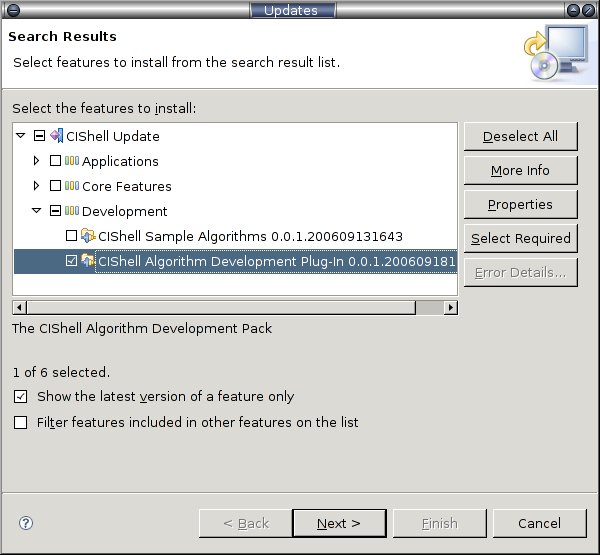600x555 pixels.
Task: Click the scroll left arrow of feature list
Action: click(x=20, y=307)
